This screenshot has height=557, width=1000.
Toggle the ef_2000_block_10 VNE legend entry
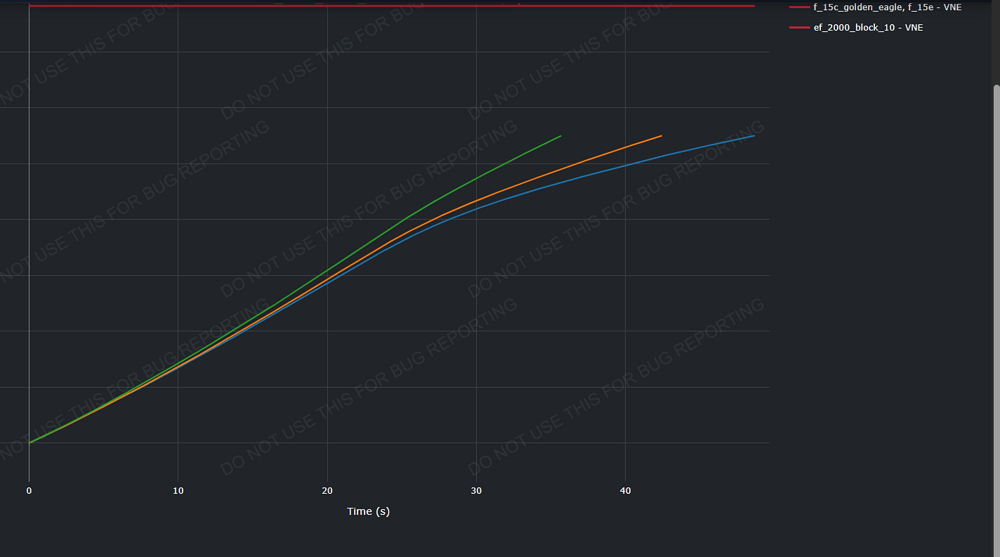pos(856,27)
